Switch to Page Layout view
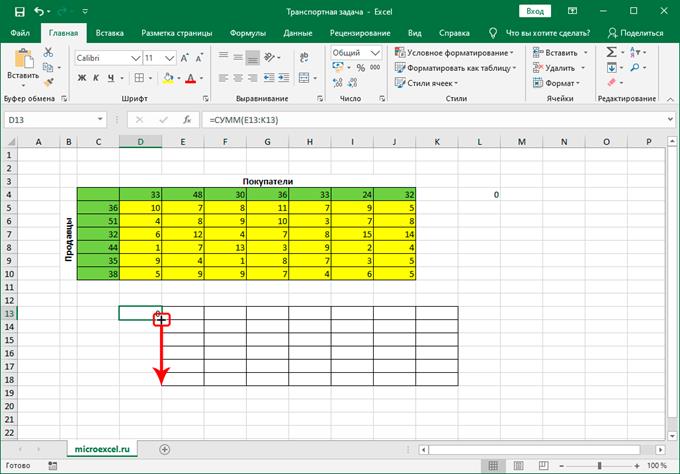The width and height of the screenshot is (680, 474). [518, 466]
